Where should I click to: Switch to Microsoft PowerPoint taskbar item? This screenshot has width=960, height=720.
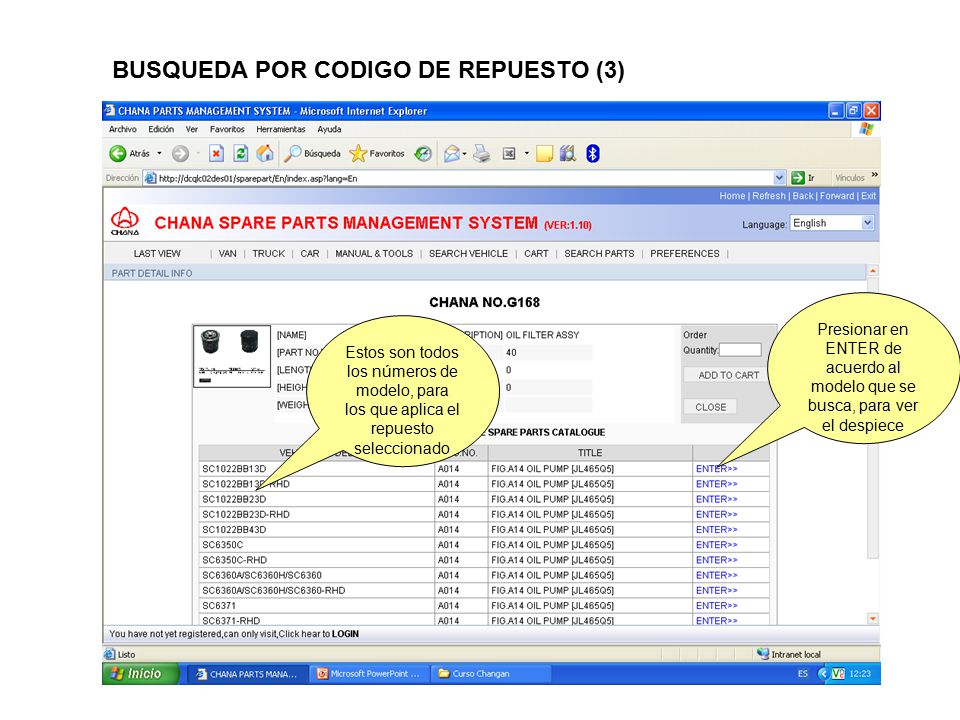(369, 673)
